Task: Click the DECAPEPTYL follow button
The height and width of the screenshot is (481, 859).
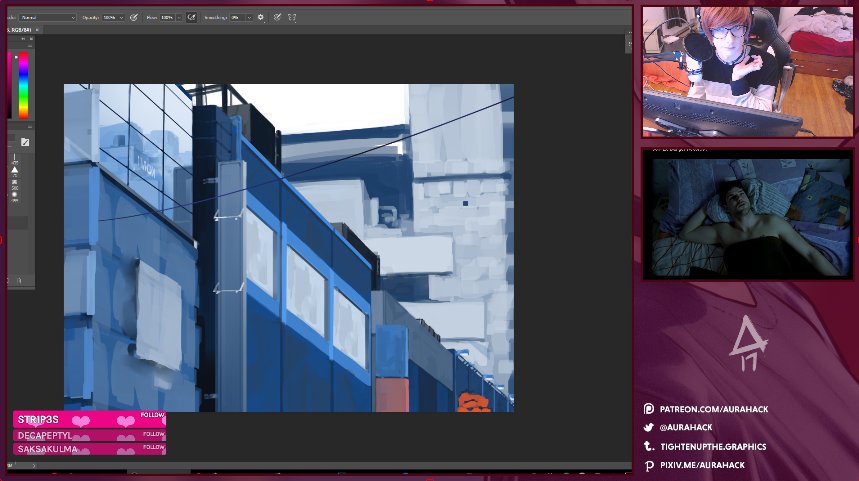Action: (154, 434)
